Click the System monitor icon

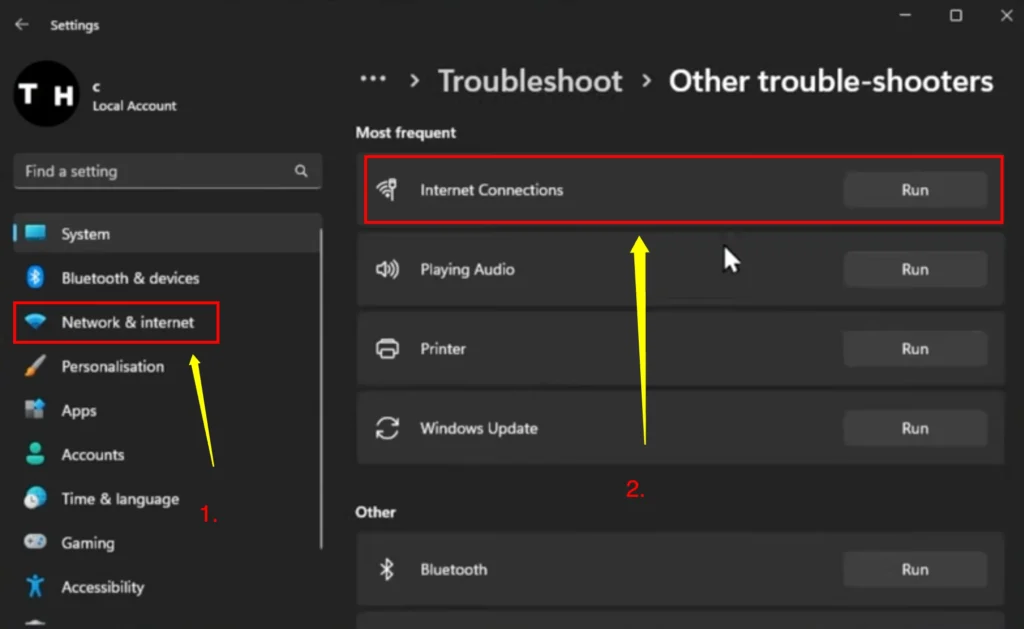pyautogui.click(x=35, y=233)
